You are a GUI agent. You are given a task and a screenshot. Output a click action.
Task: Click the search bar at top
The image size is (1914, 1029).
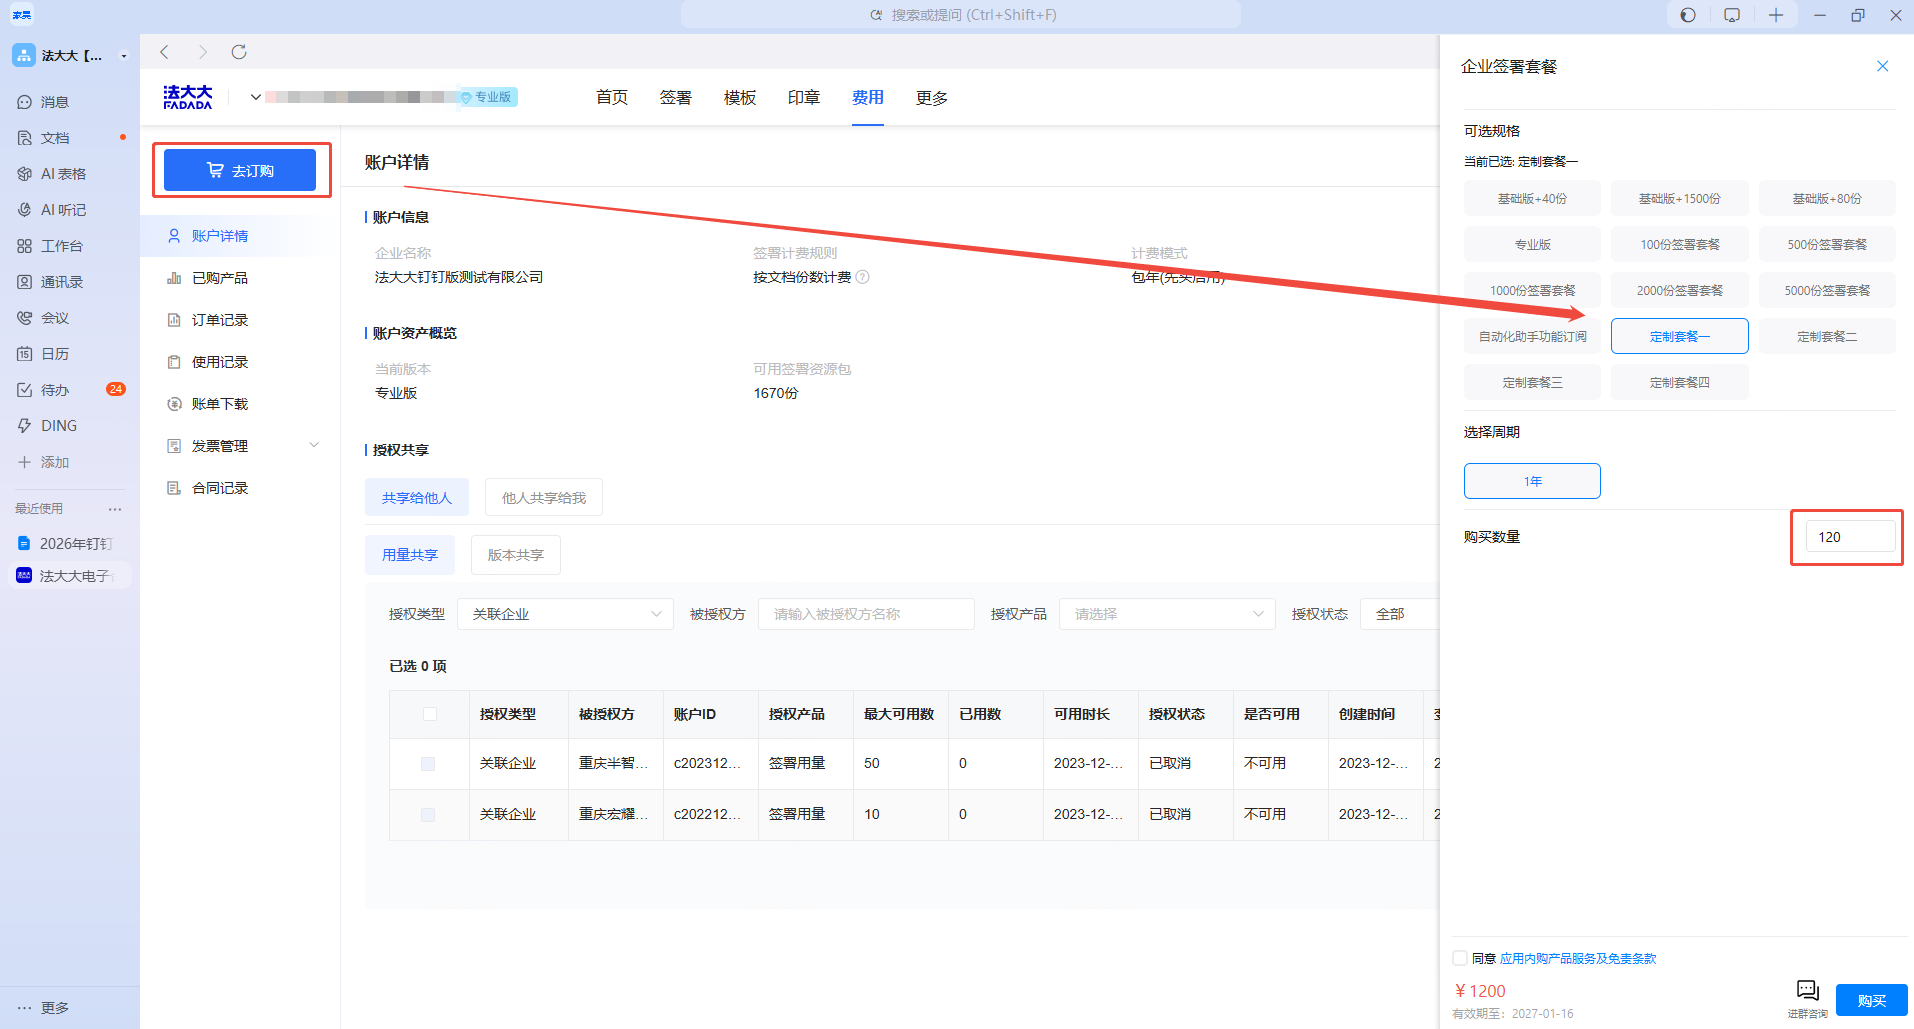(x=961, y=15)
